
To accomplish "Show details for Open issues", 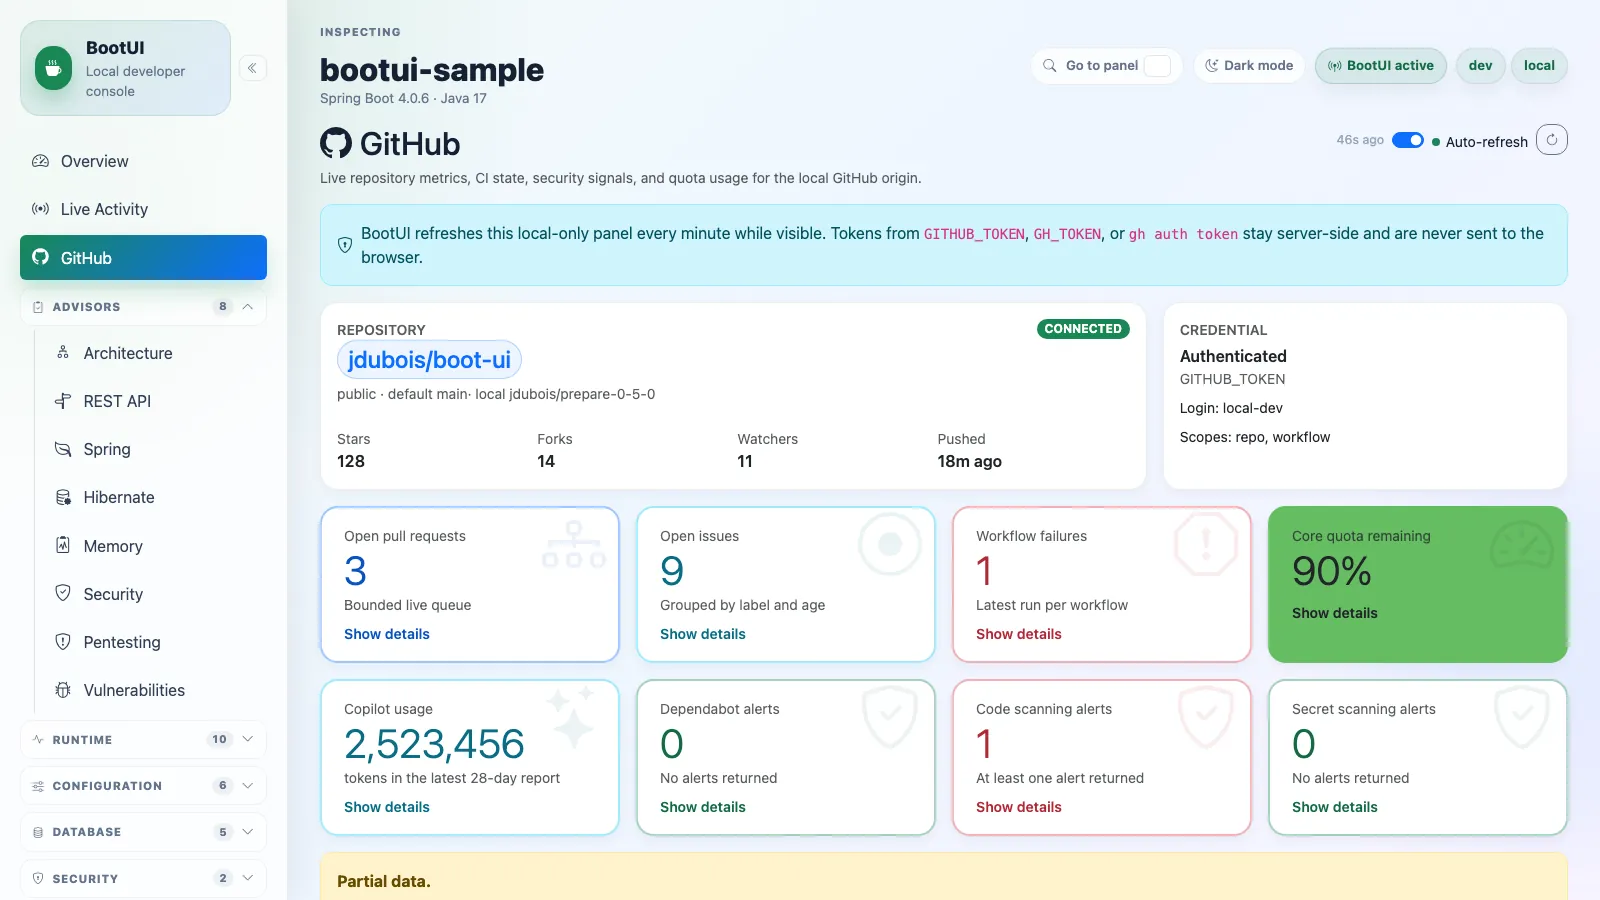I will click(x=703, y=634).
